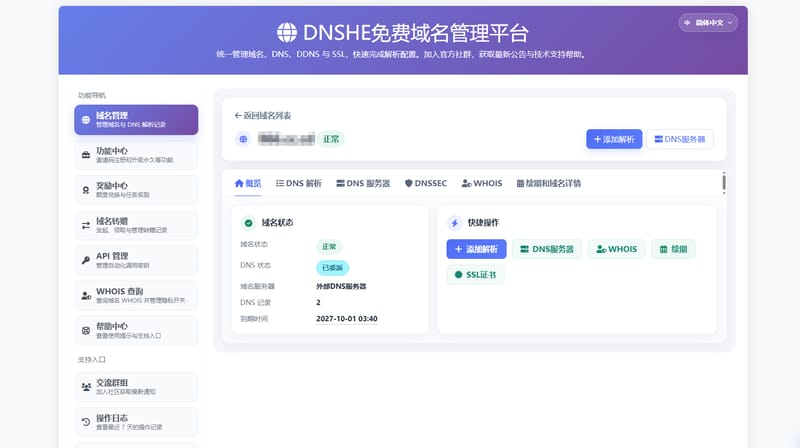Click the key icon beside API 管理

(x=86, y=260)
